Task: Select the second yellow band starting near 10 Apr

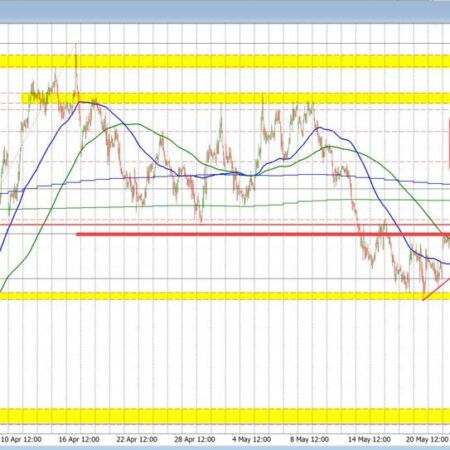Action: (235, 98)
